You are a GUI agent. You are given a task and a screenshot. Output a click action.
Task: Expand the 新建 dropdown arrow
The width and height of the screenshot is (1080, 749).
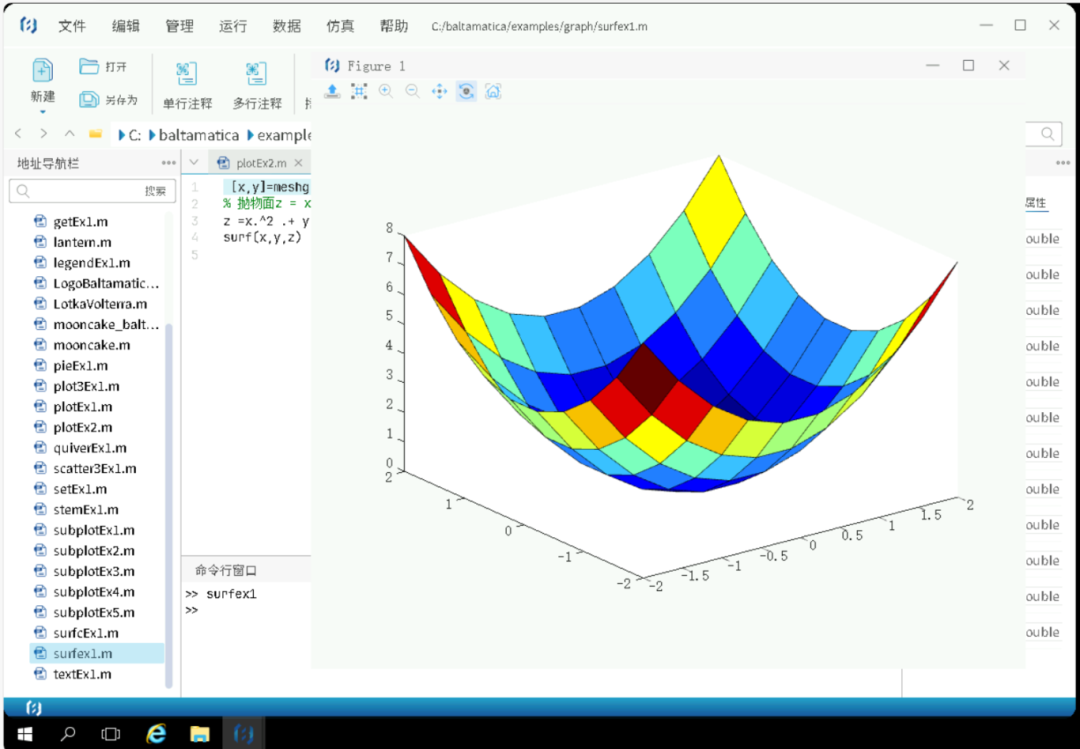(42, 112)
